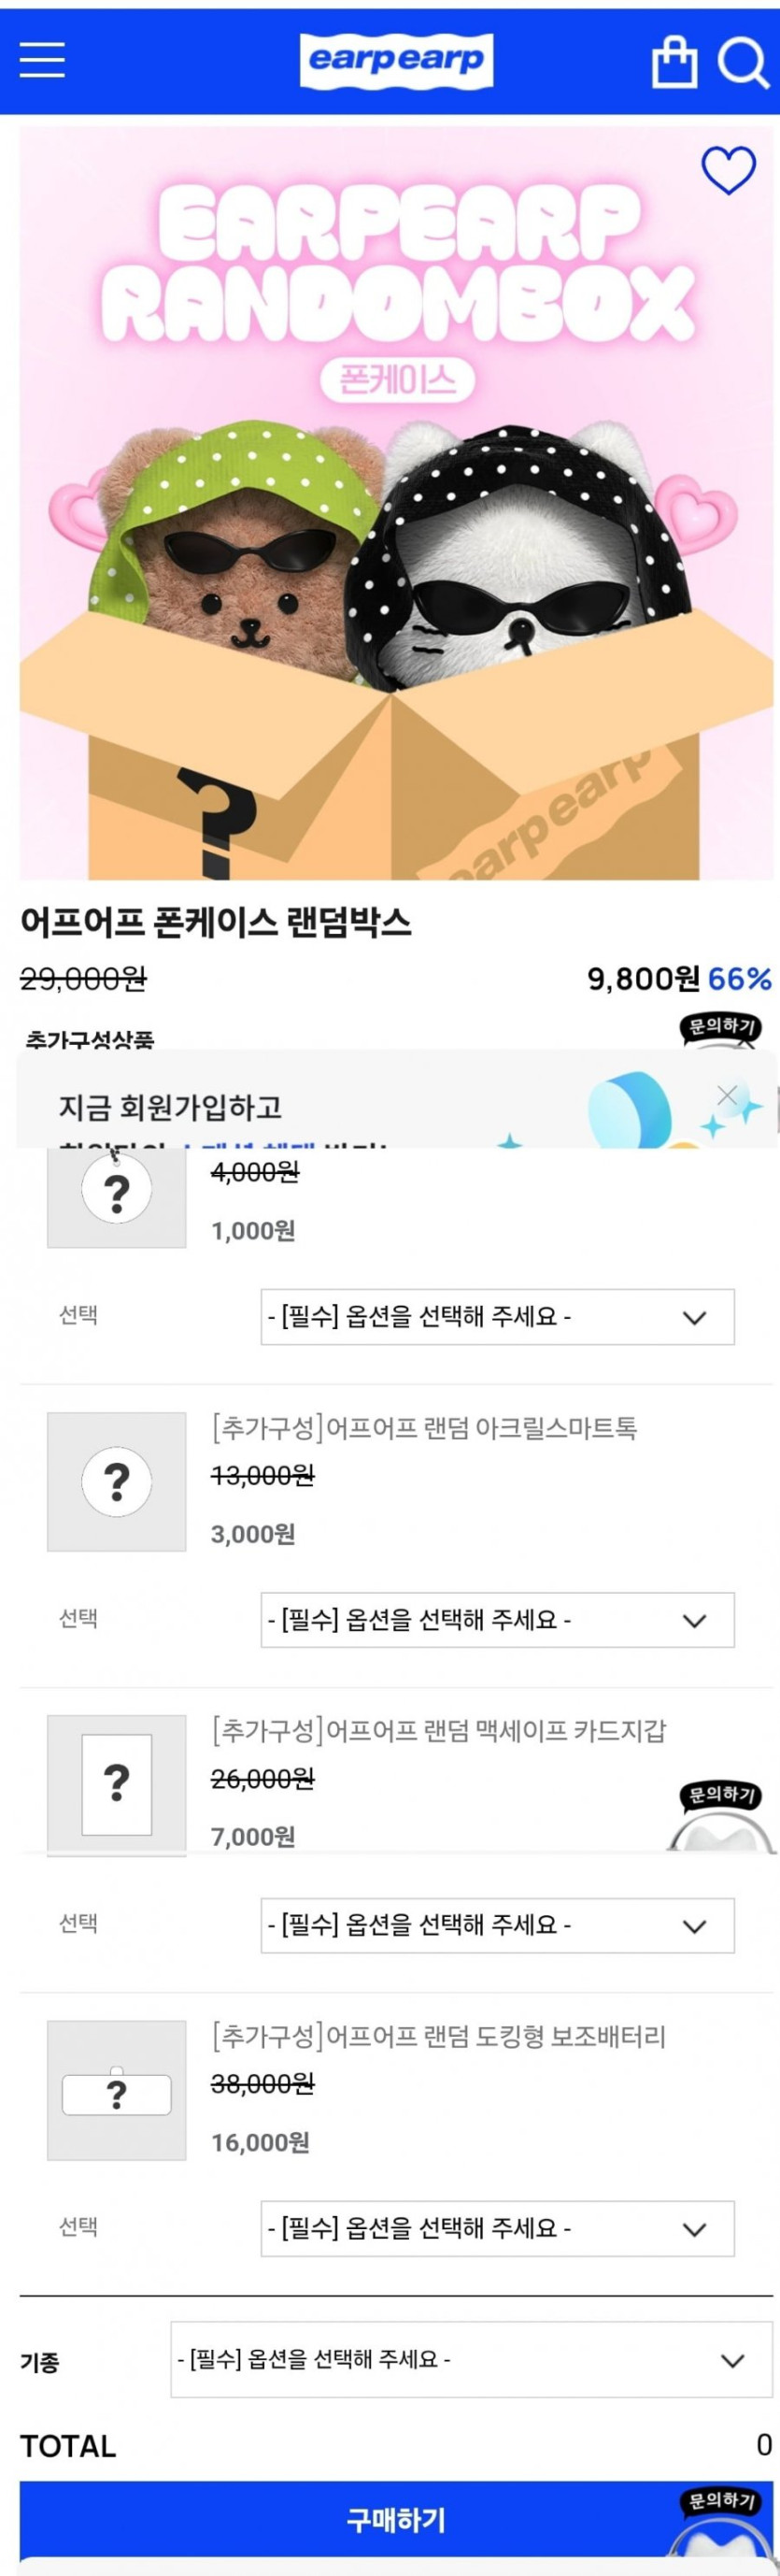This screenshot has height=2576, width=780.
Task: Go to earpearp home logo
Action: click(x=396, y=60)
